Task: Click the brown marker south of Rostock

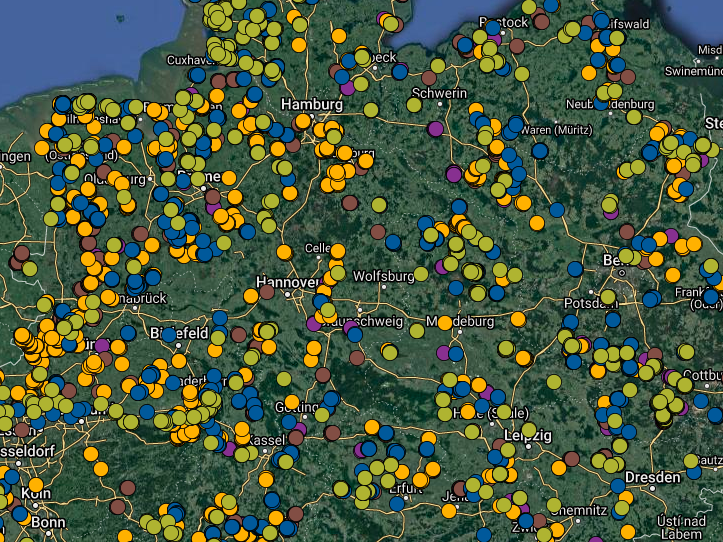Action: click(516, 46)
